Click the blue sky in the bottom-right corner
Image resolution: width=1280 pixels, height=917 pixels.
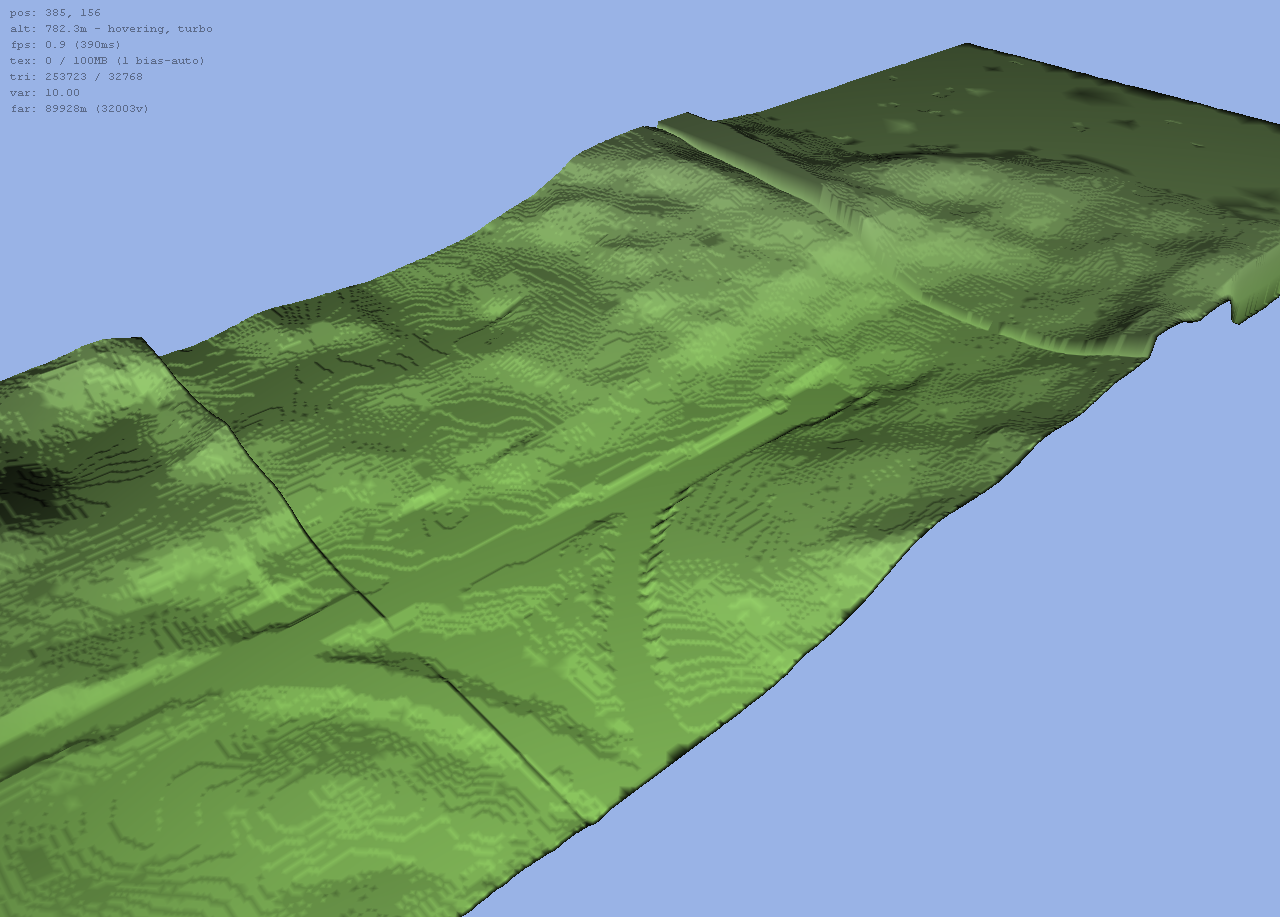point(1150,800)
